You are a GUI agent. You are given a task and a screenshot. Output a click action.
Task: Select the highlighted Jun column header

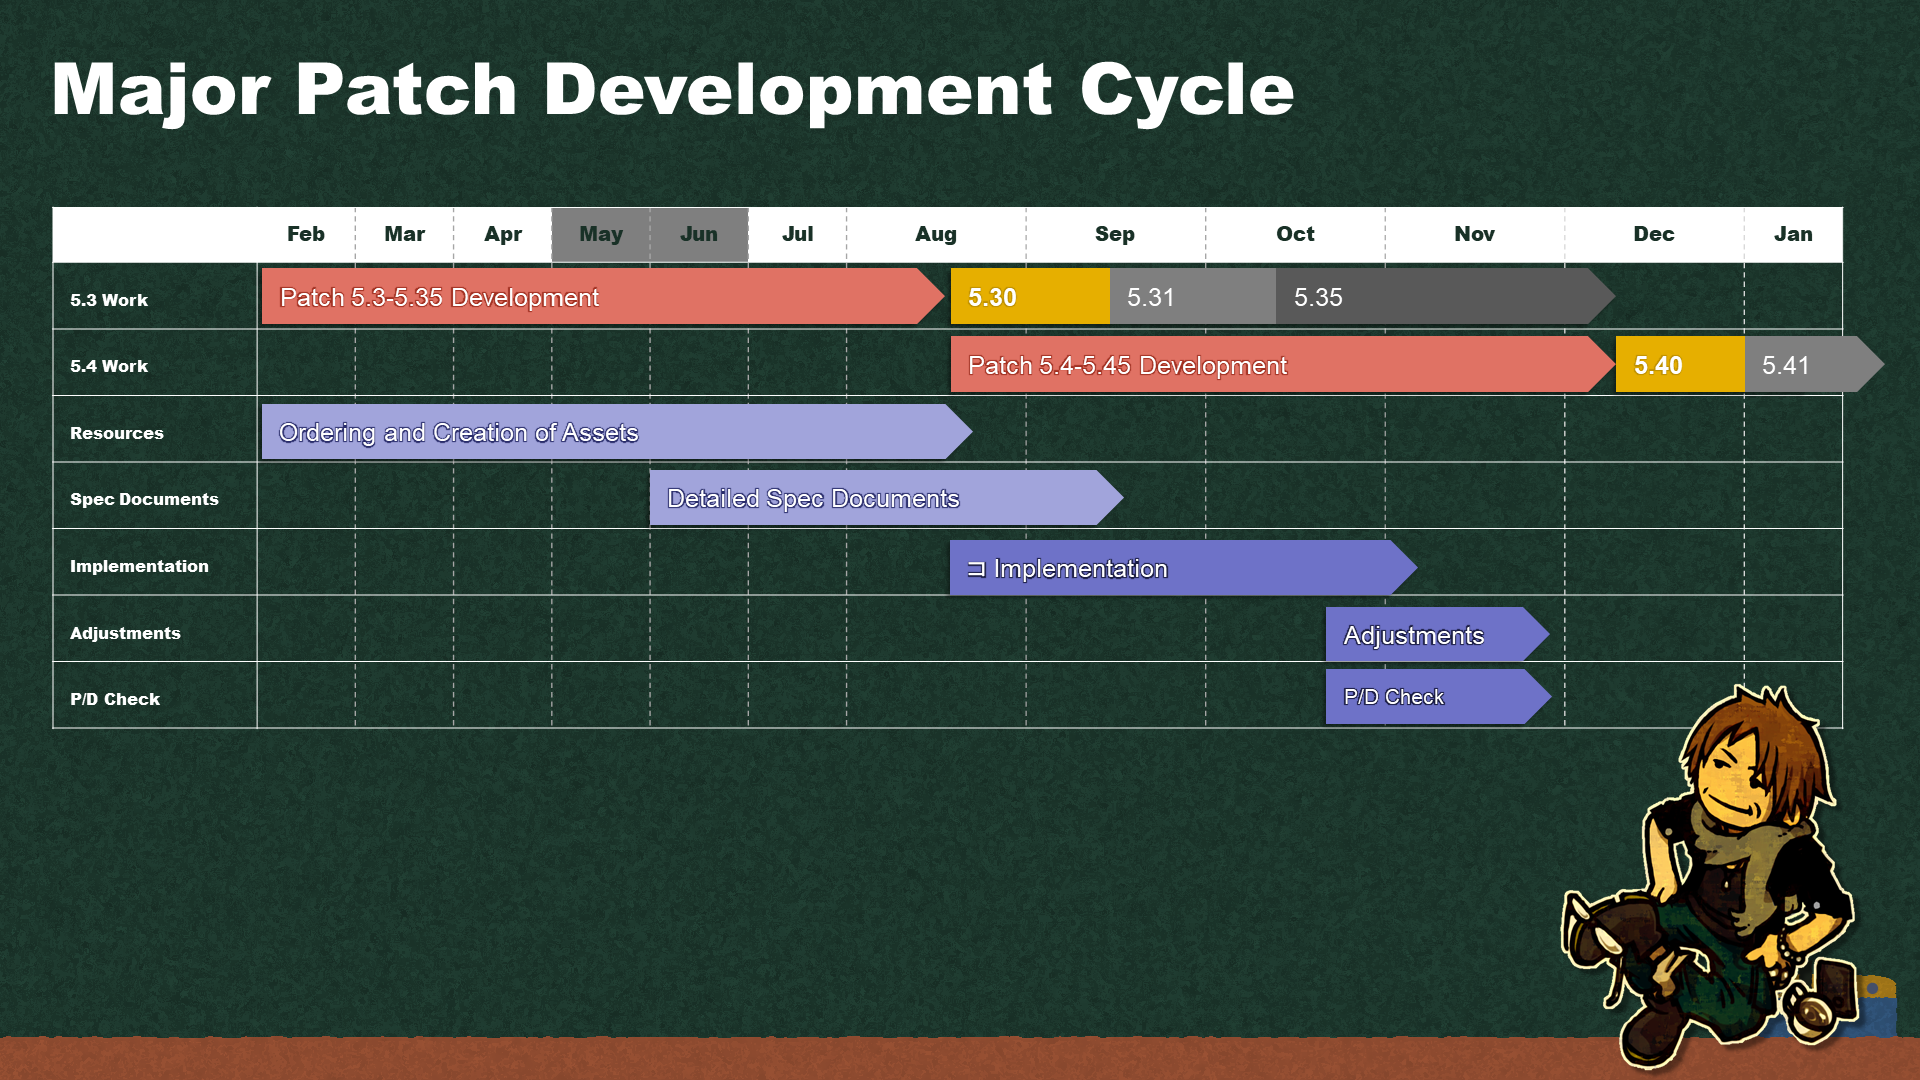click(x=699, y=234)
